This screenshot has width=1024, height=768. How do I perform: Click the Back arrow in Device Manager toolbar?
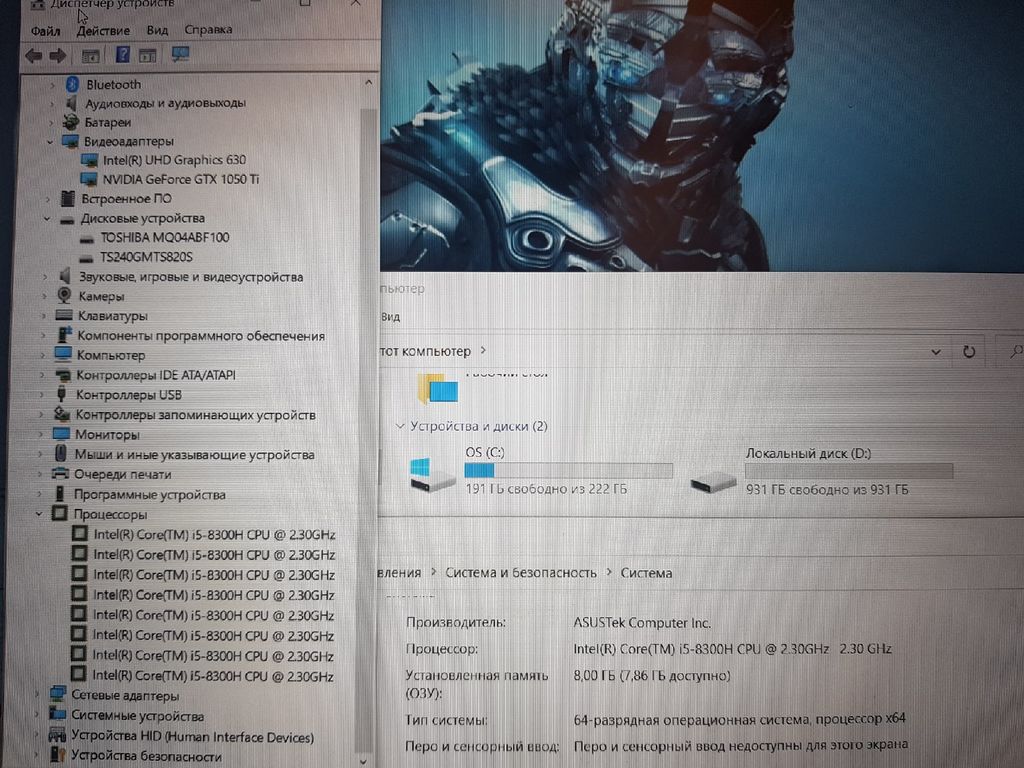33,55
